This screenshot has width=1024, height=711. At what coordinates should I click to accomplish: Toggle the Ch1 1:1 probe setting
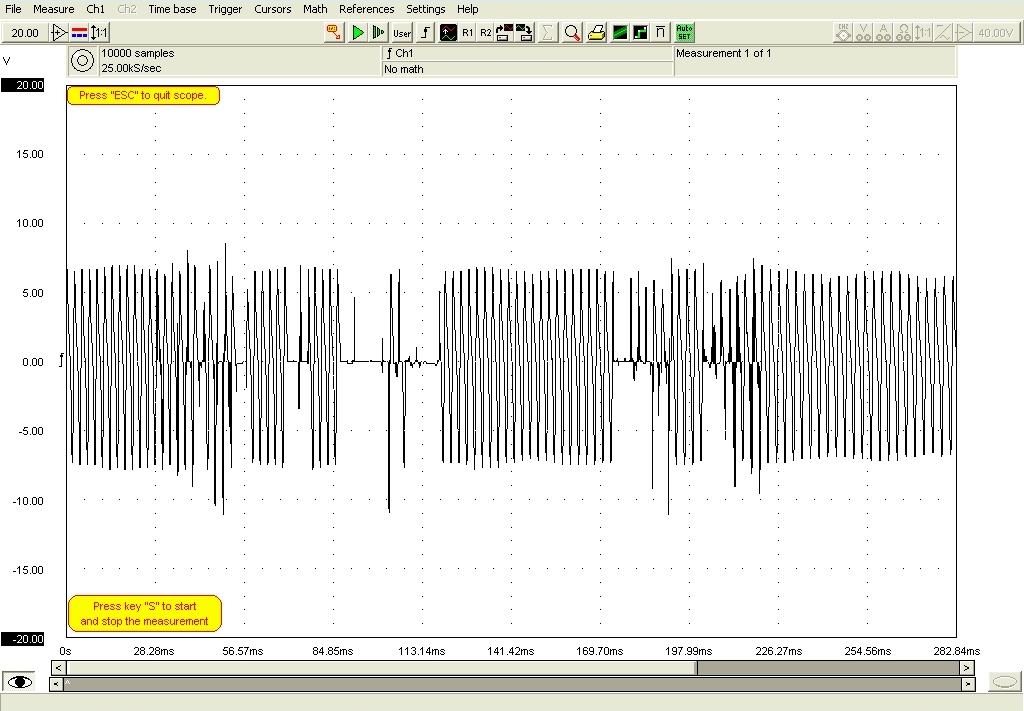[x=99, y=33]
